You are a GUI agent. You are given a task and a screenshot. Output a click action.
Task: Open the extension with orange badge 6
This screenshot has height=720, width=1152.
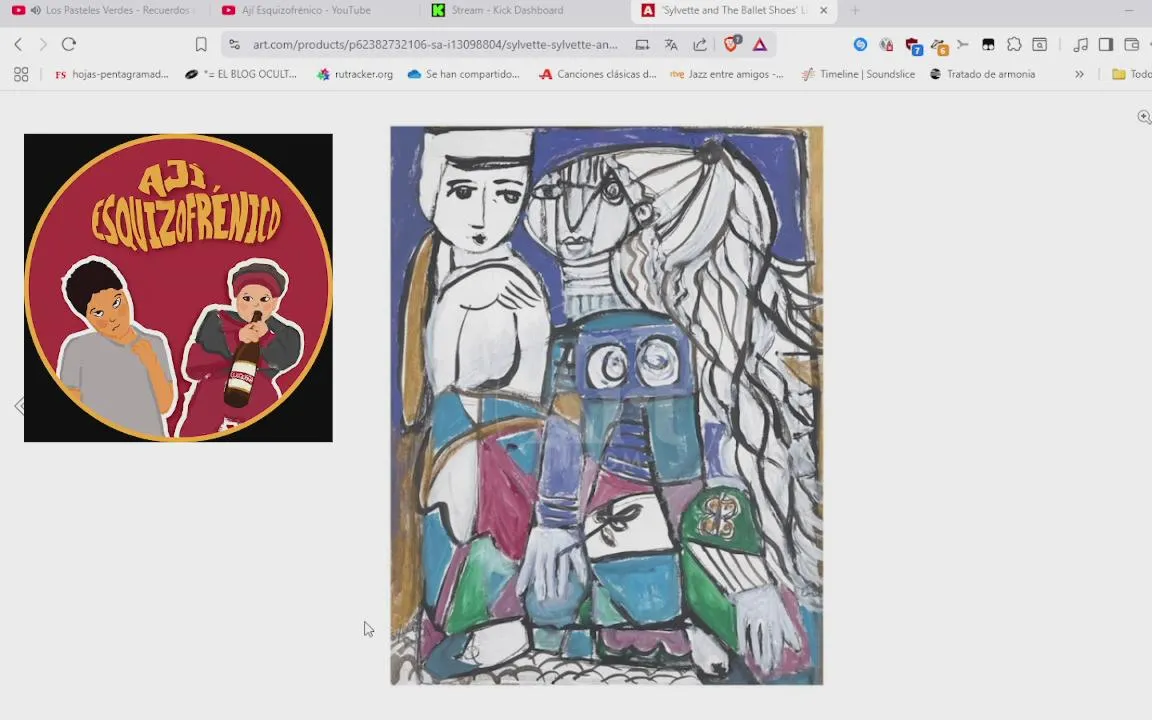click(x=939, y=46)
